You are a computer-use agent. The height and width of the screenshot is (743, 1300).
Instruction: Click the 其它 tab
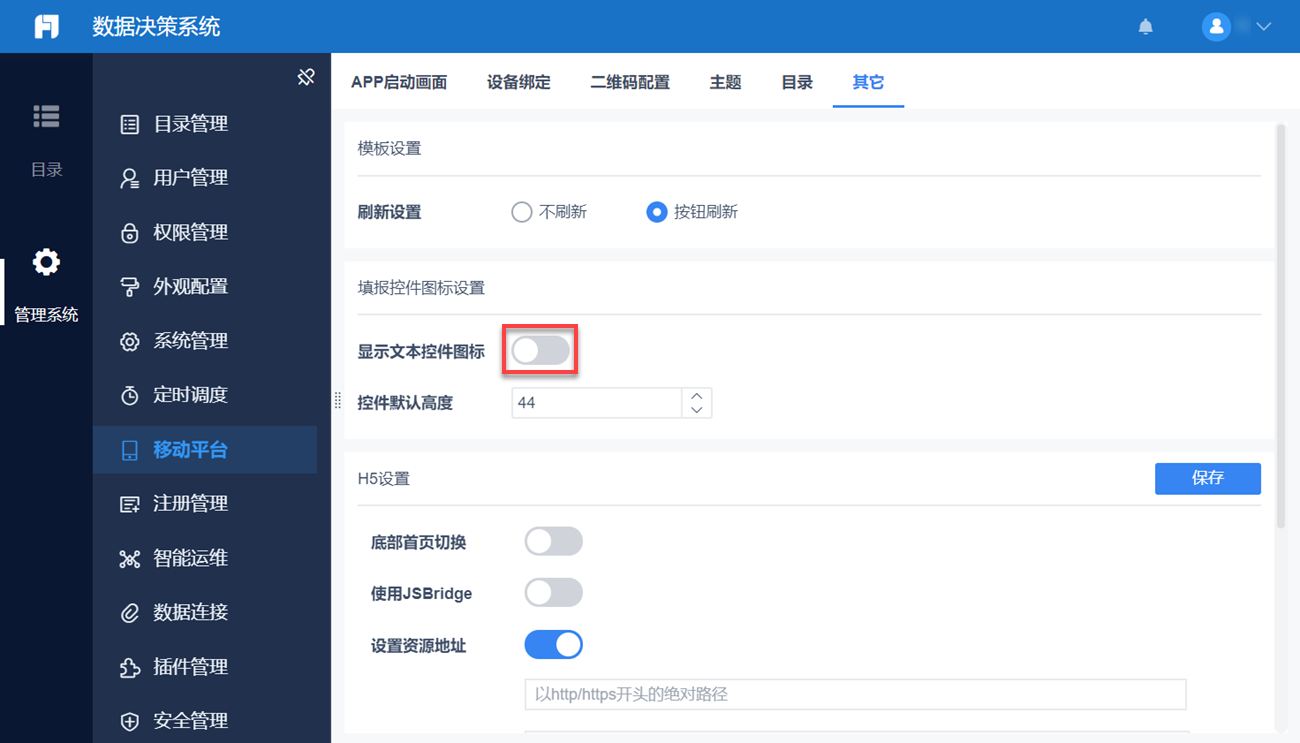pyautogui.click(x=868, y=82)
